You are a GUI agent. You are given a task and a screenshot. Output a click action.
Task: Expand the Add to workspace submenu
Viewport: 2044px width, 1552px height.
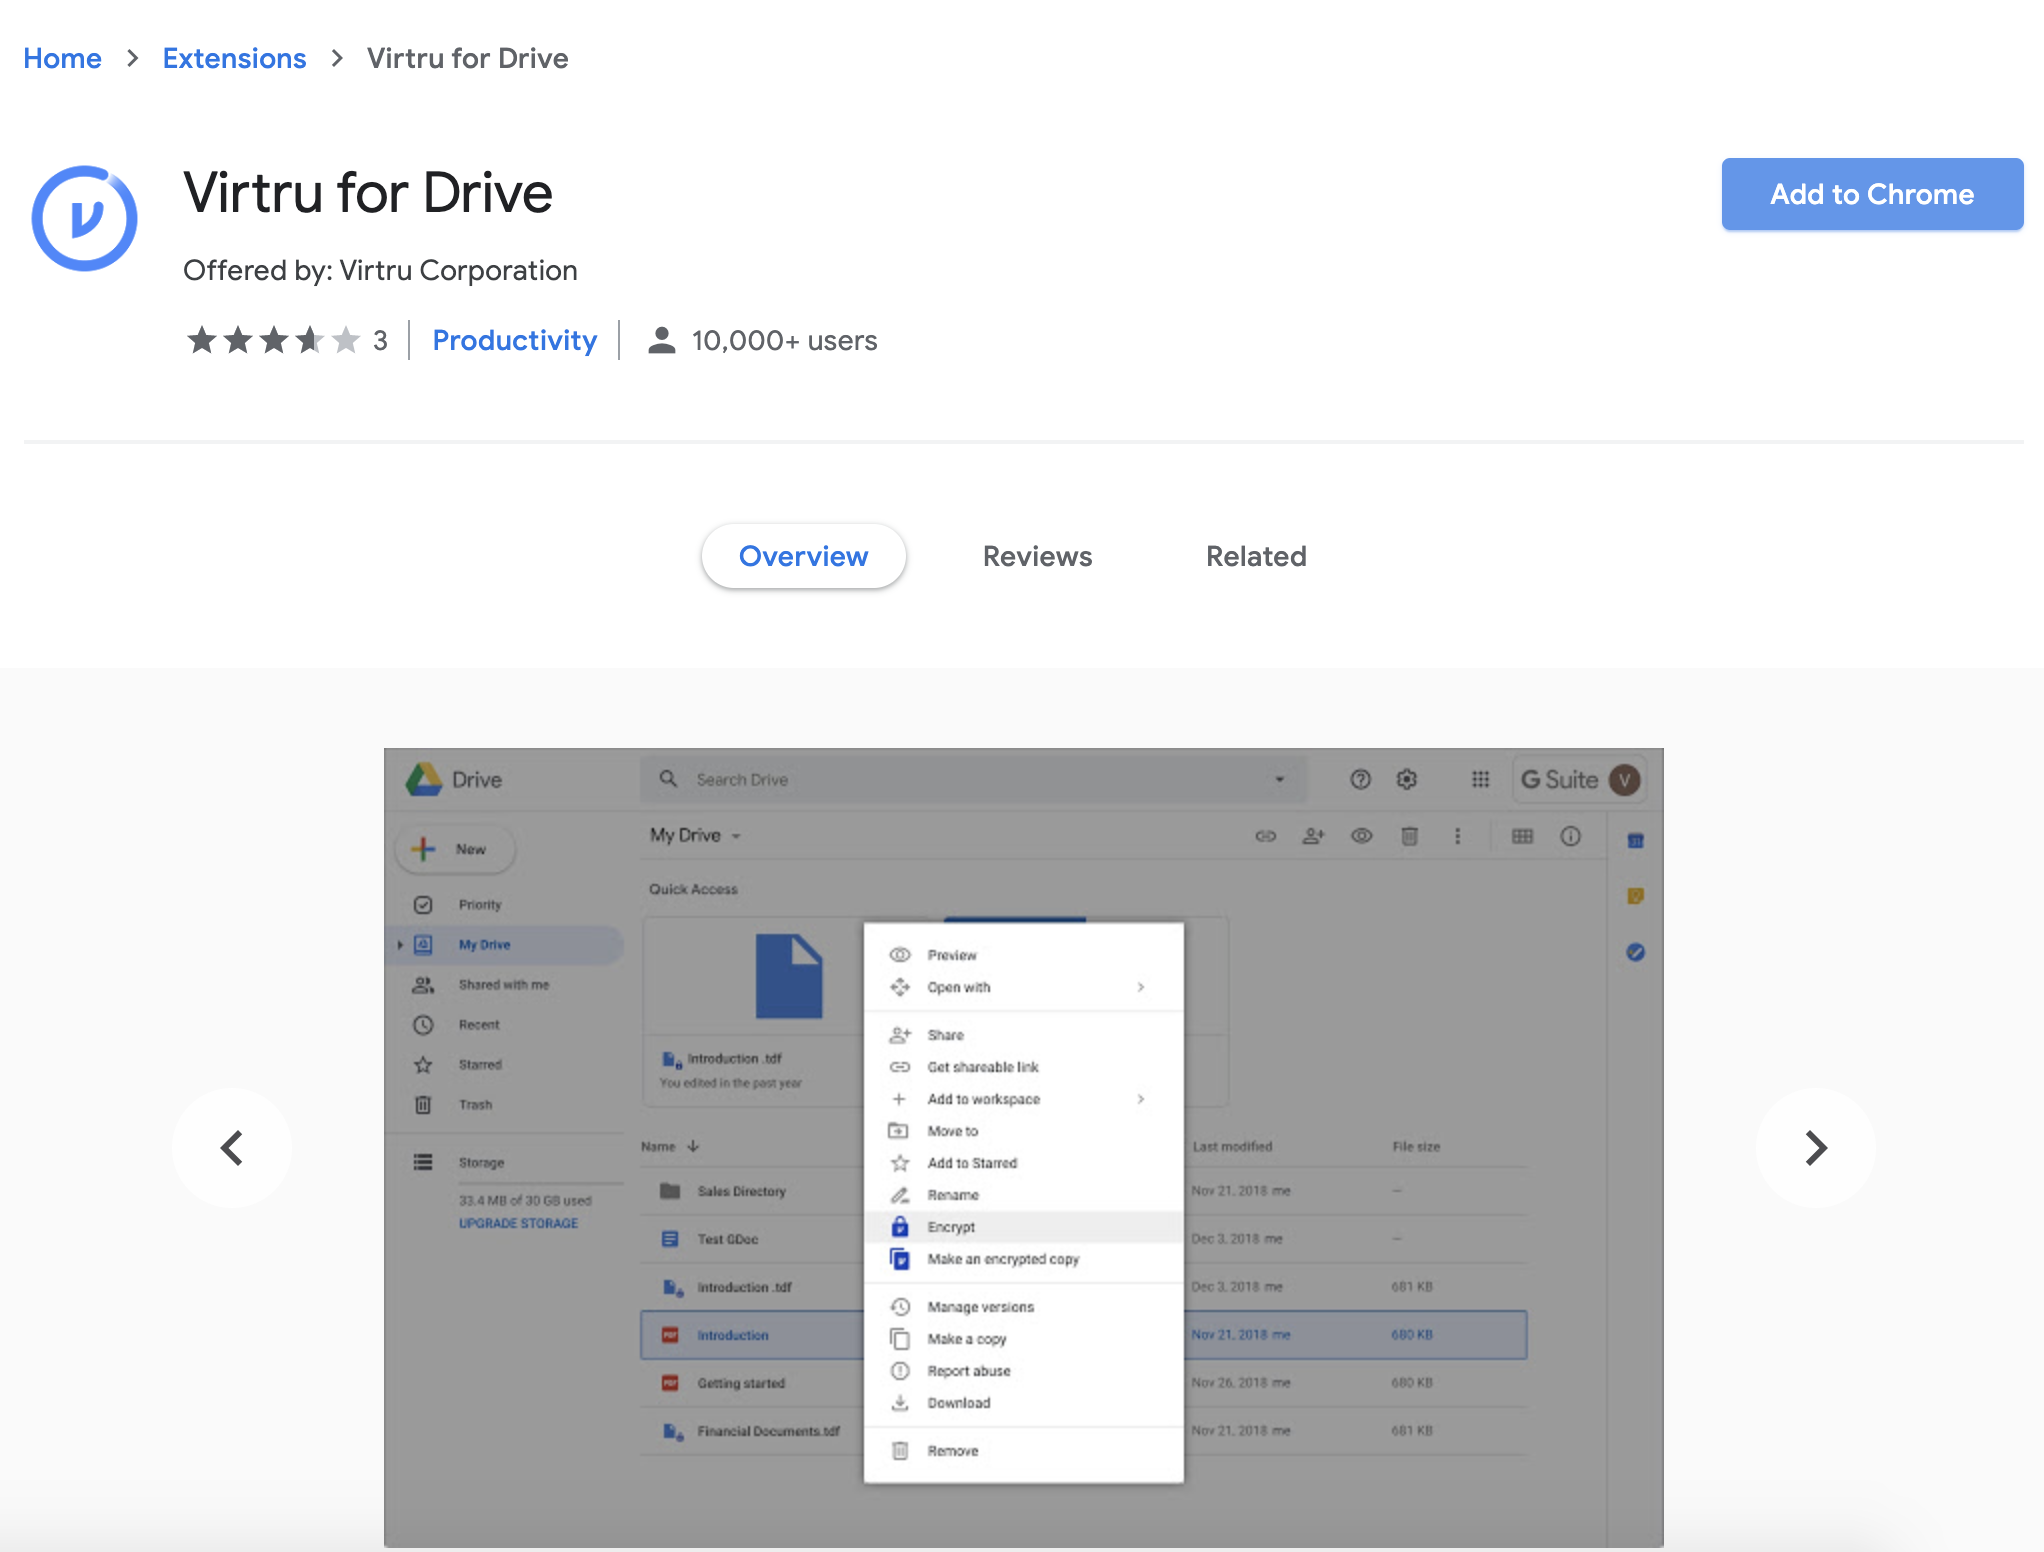[1141, 1099]
